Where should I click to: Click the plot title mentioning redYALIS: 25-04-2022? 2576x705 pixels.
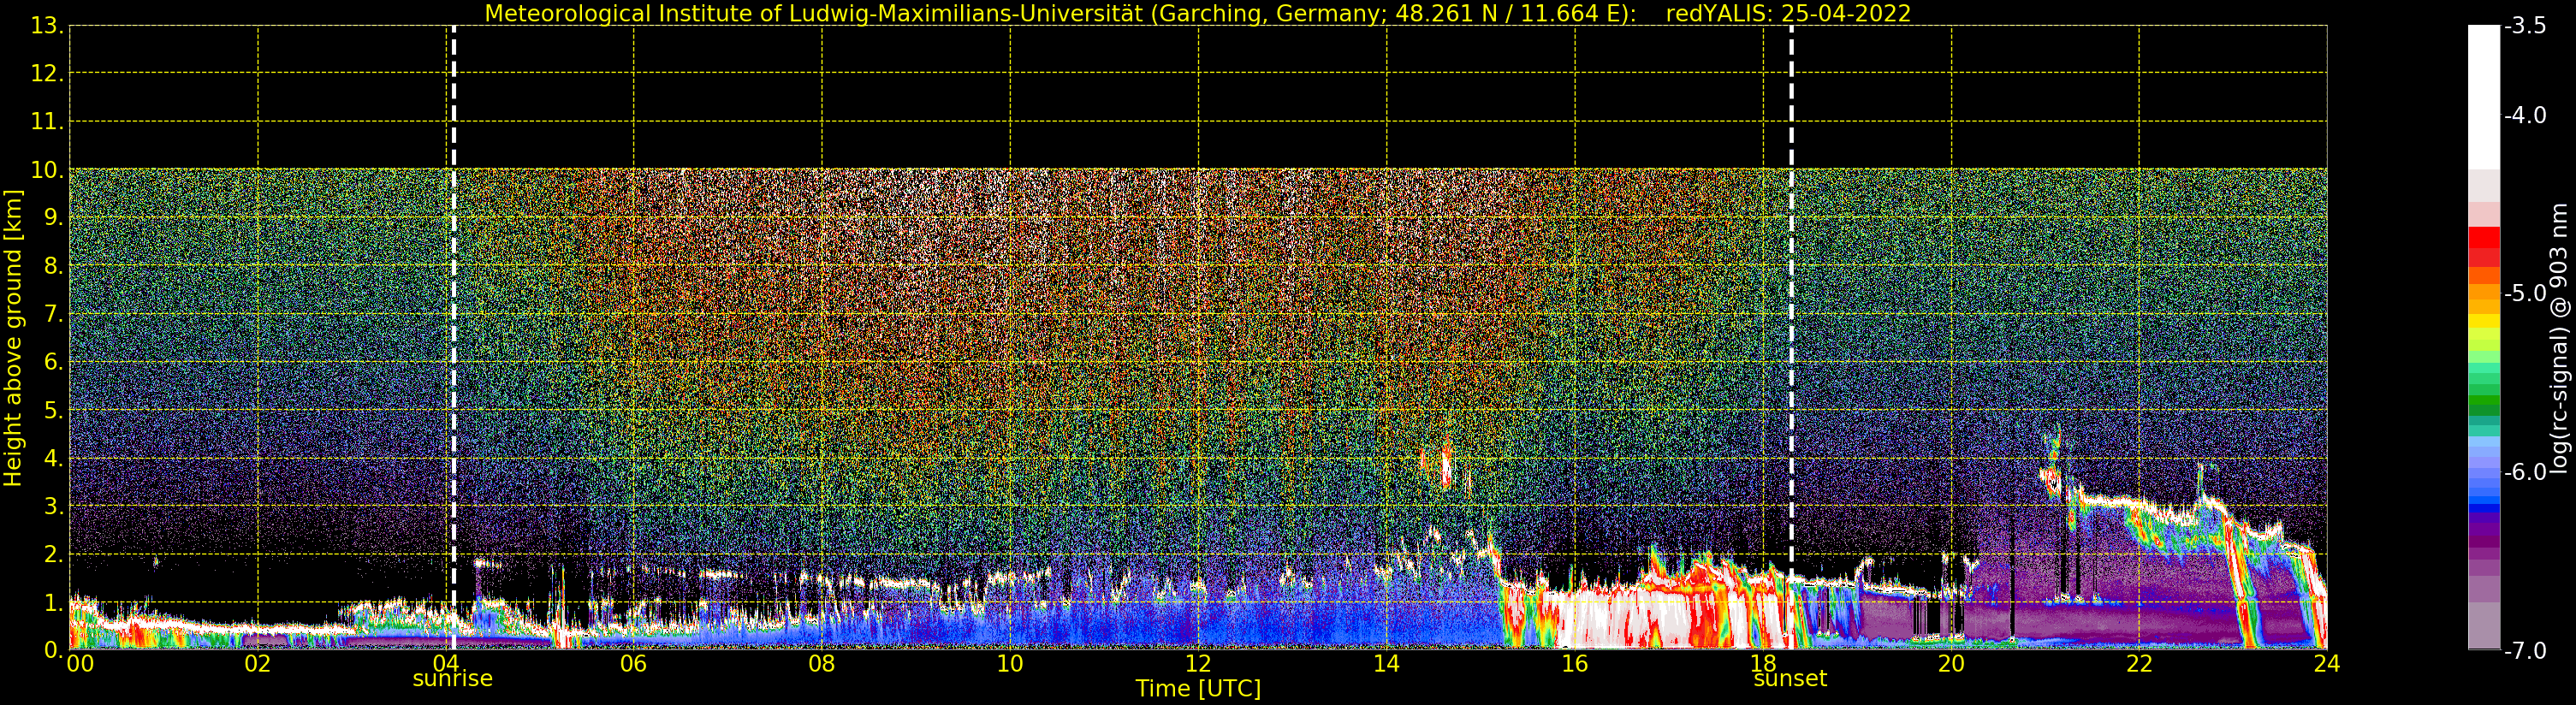1198,13
